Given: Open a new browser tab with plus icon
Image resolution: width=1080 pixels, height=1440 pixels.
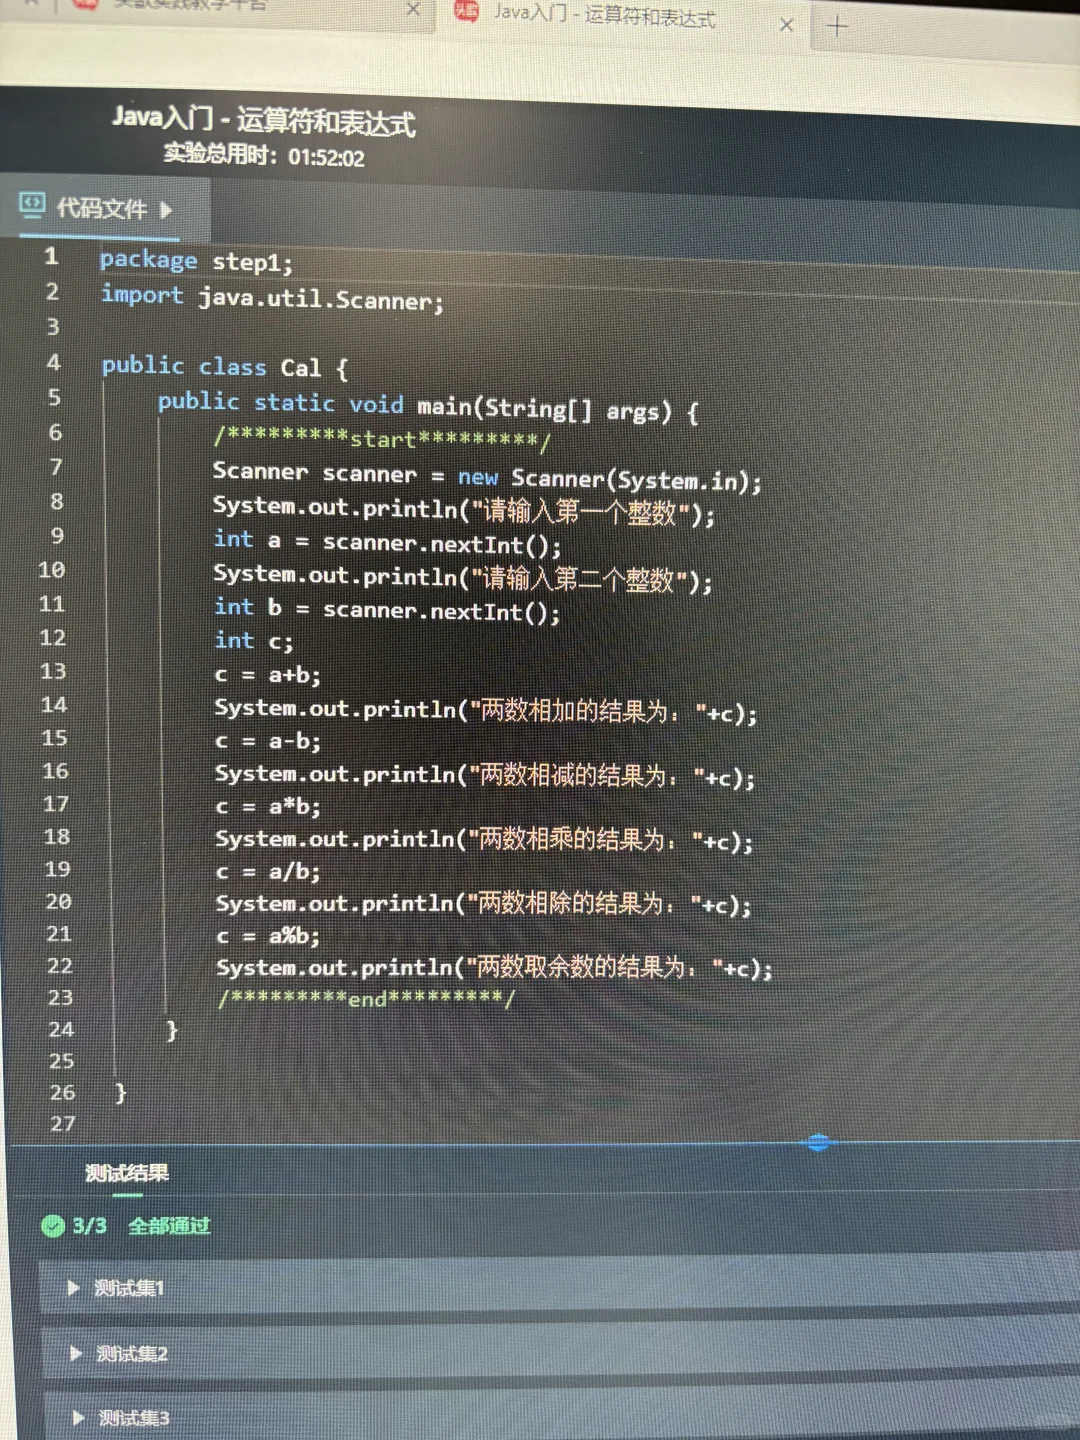Looking at the screenshot, I should (836, 28).
